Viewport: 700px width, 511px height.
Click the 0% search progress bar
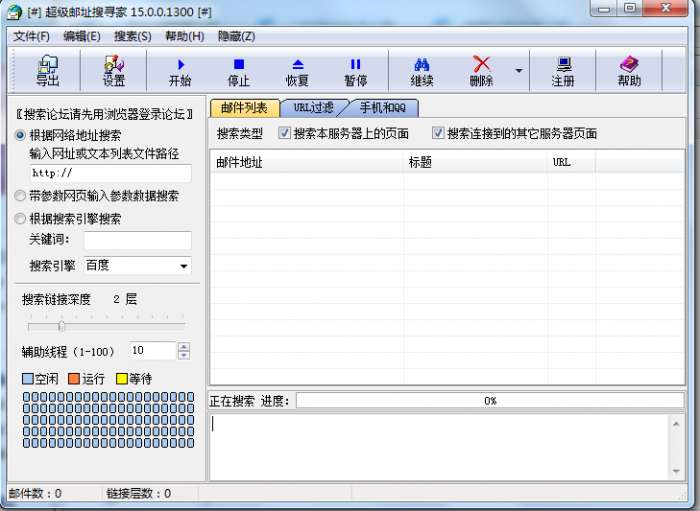pos(490,401)
